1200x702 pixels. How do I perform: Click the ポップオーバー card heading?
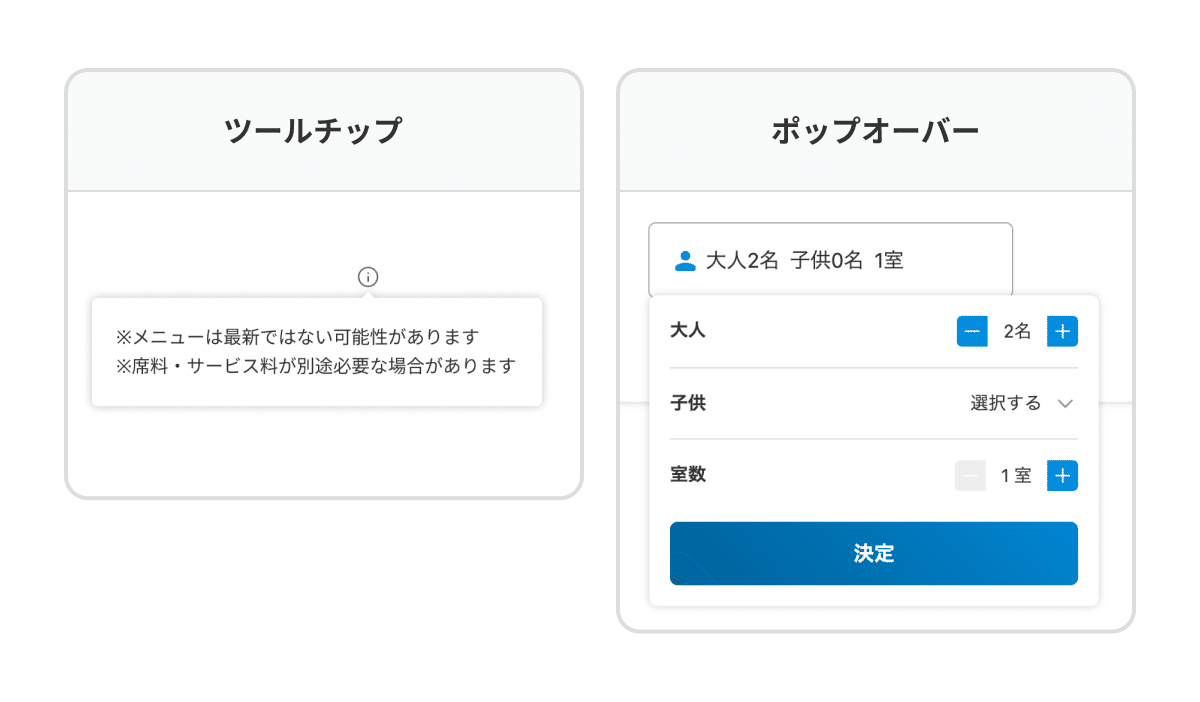point(877,128)
